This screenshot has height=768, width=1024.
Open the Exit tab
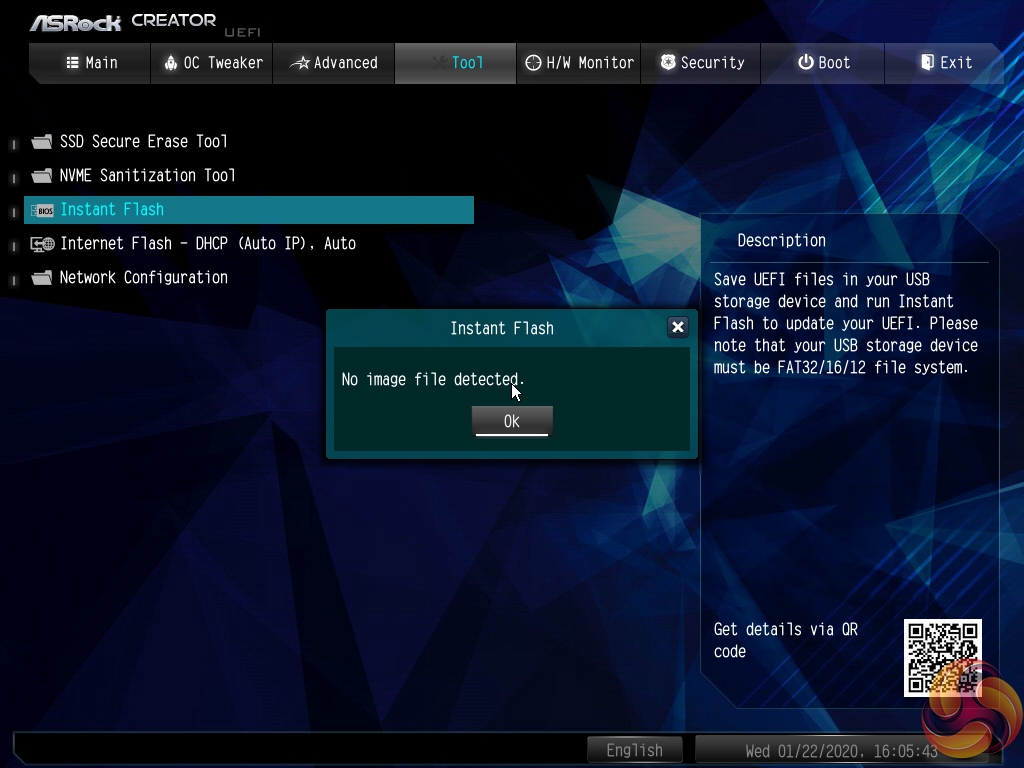(x=945, y=63)
